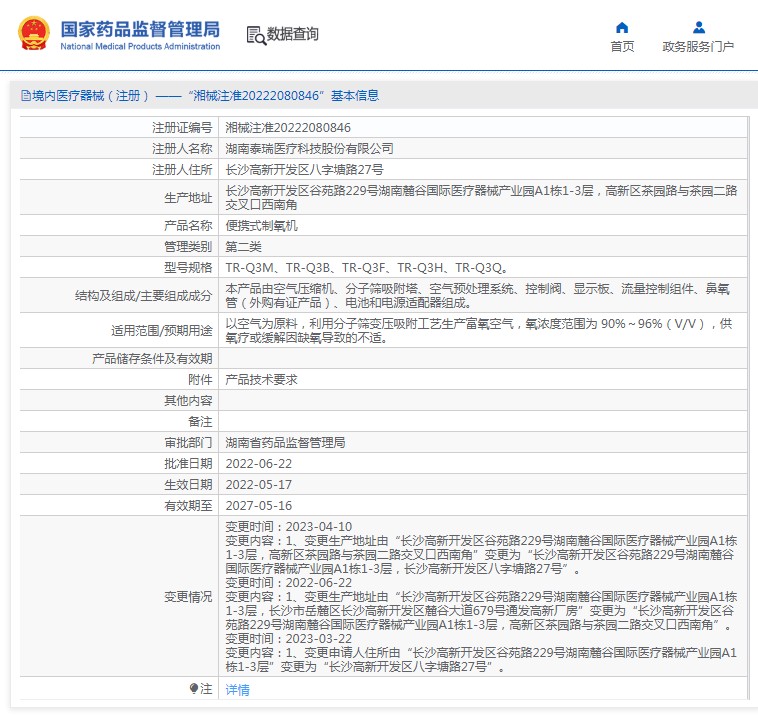
Task: Click the 审批部门 label
Action: pos(188,442)
